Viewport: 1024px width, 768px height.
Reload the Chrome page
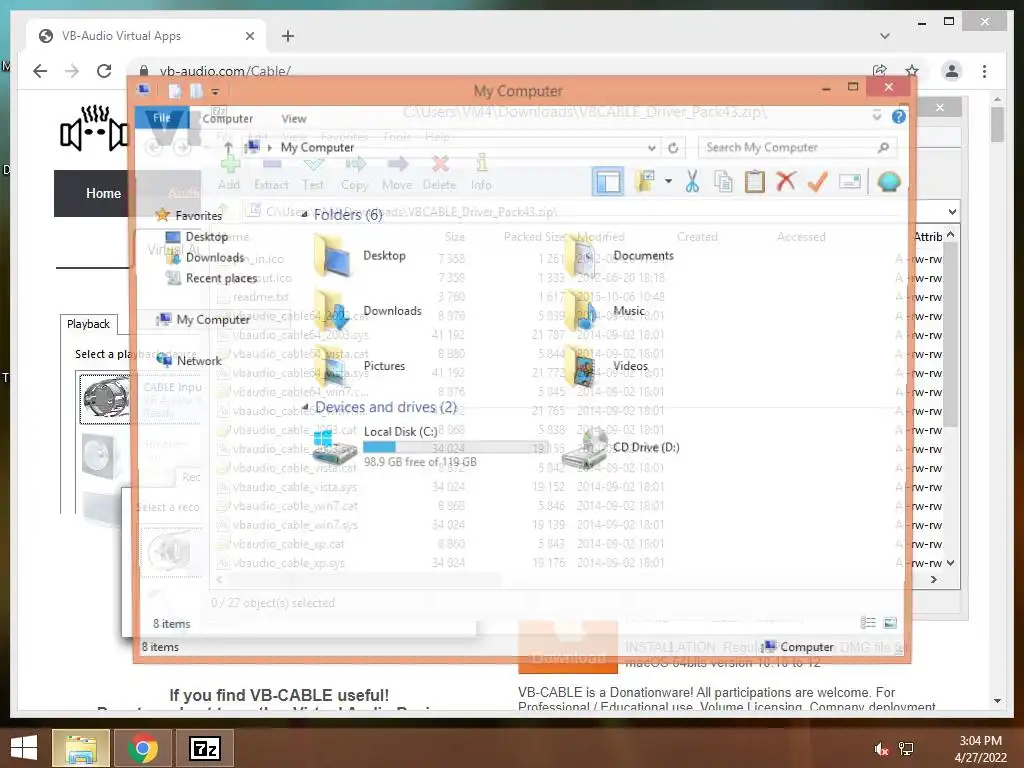tap(104, 71)
